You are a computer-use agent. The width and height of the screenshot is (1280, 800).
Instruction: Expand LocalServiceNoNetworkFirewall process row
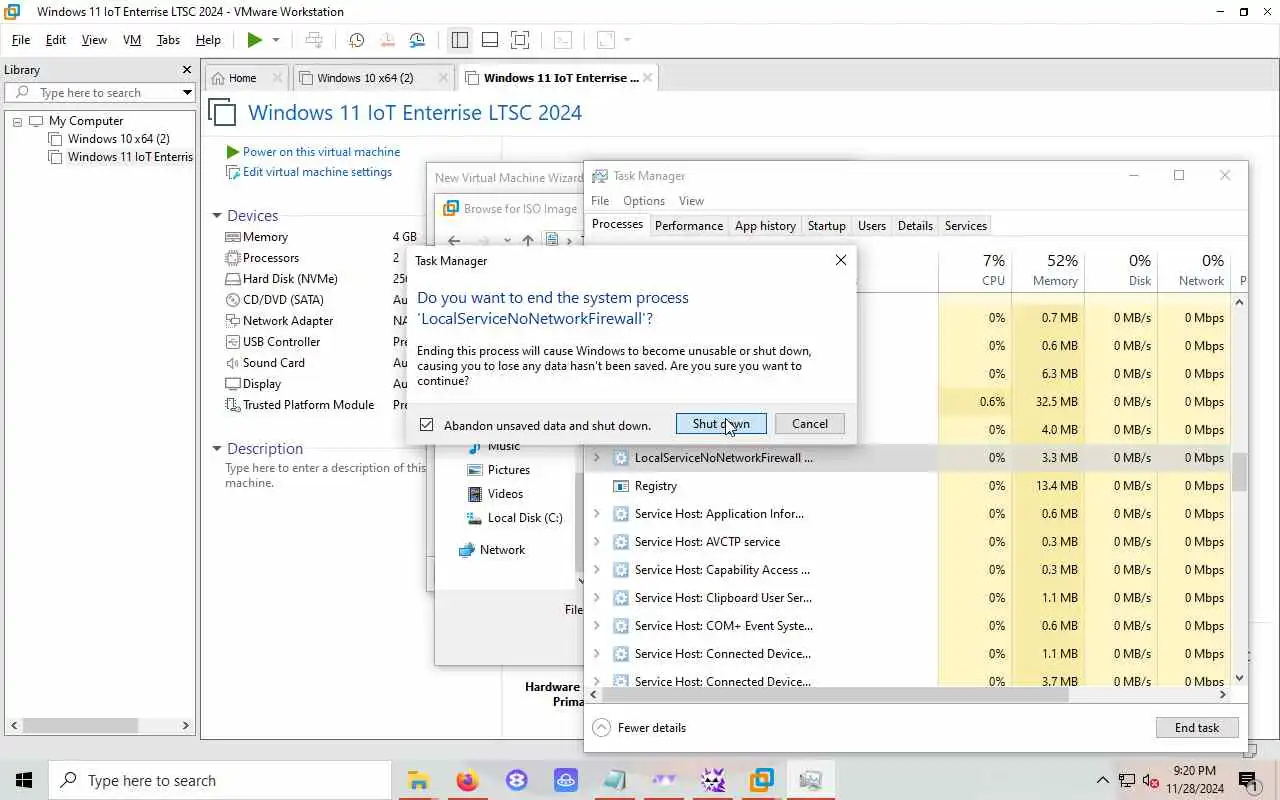[x=597, y=458]
